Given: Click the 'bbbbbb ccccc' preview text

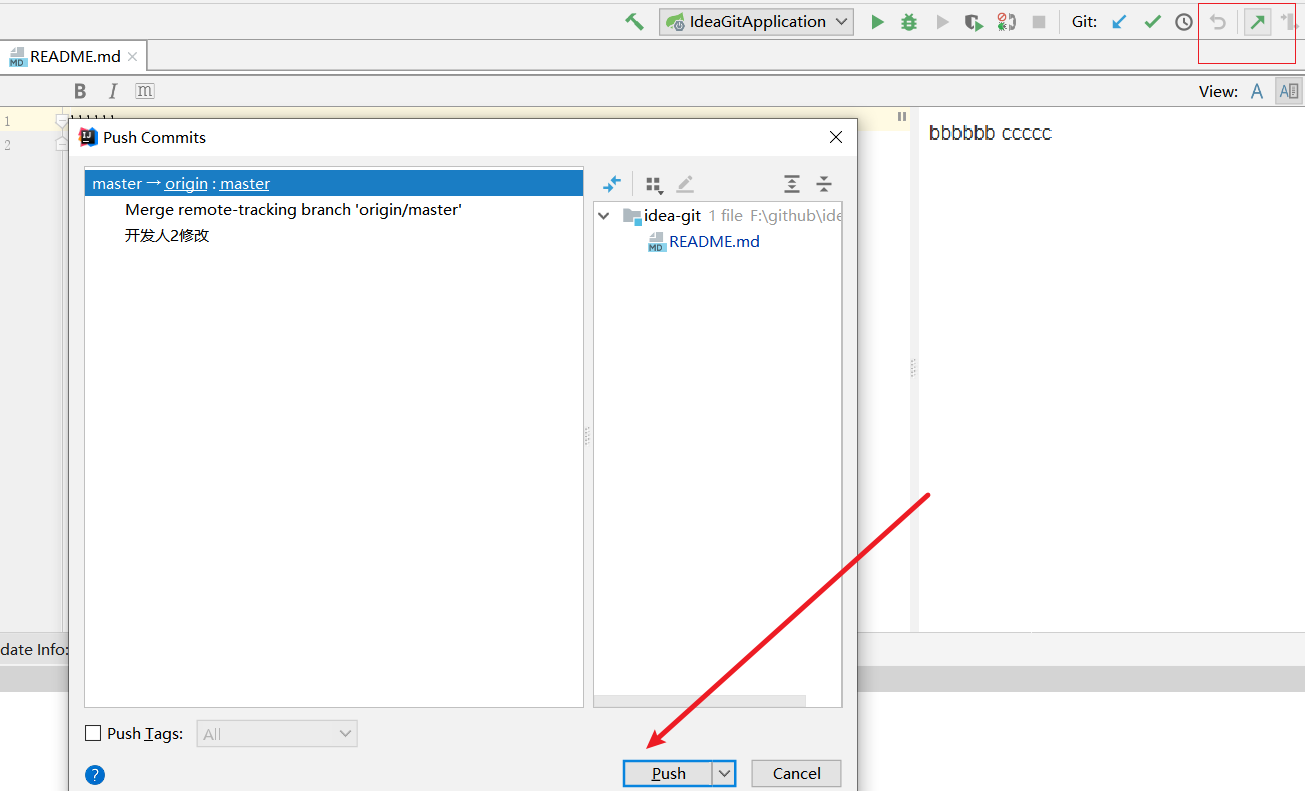Looking at the screenshot, I should click(x=990, y=133).
